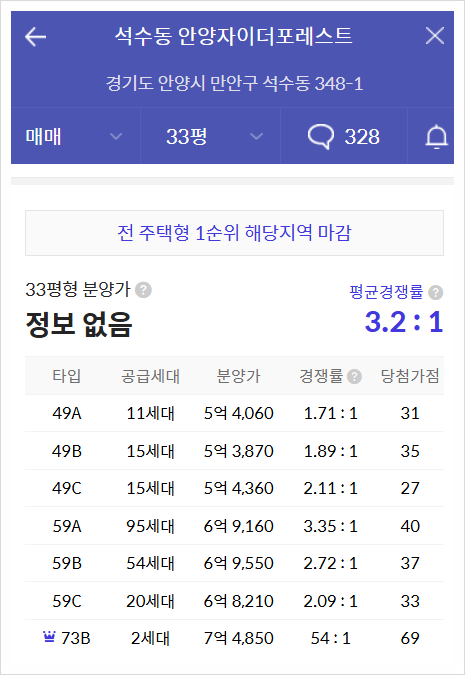
Task: Click price 5억 4,060
Action: coord(239,413)
